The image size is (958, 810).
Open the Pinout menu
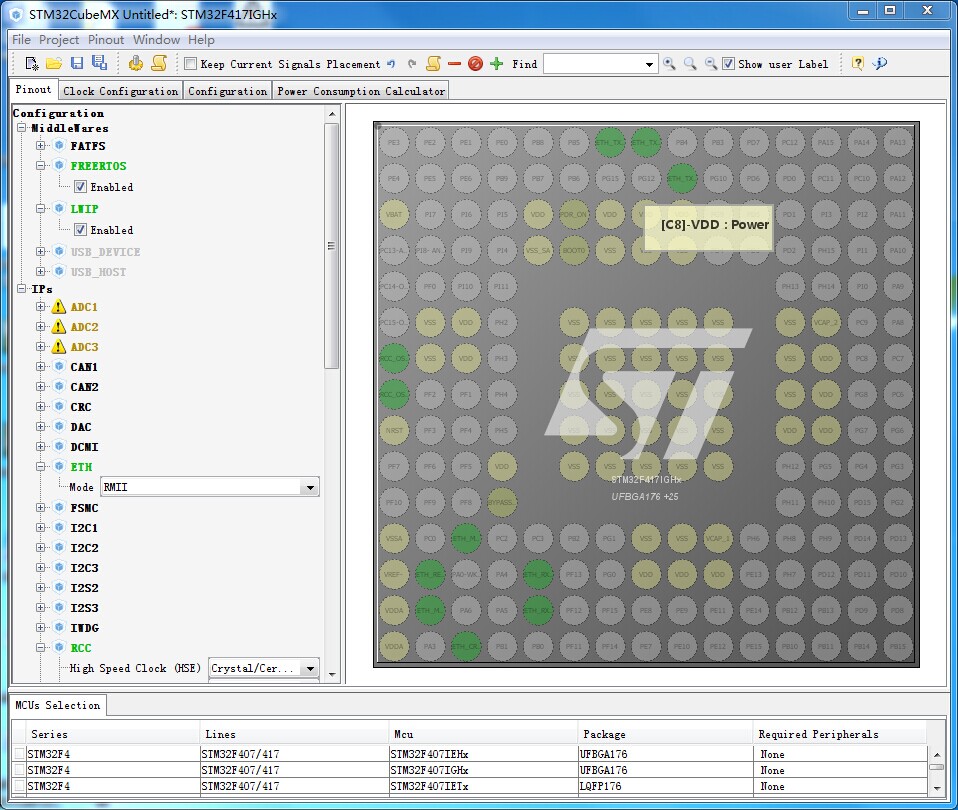coord(106,40)
